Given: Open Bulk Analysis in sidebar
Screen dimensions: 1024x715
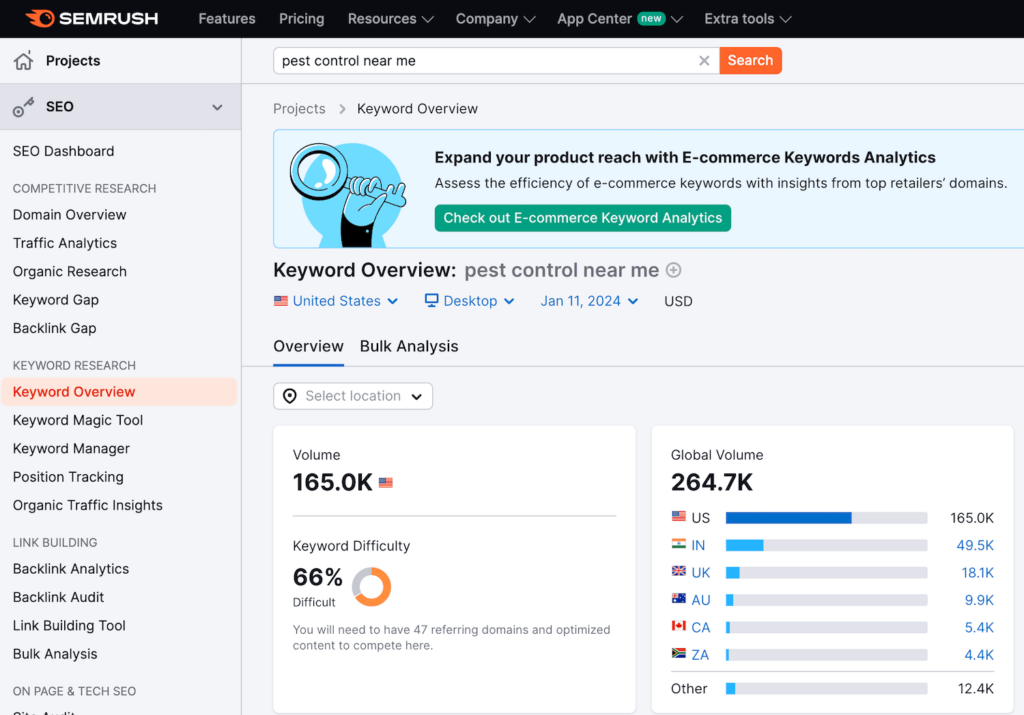Looking at the screenshot, I should tap(55, 654).
